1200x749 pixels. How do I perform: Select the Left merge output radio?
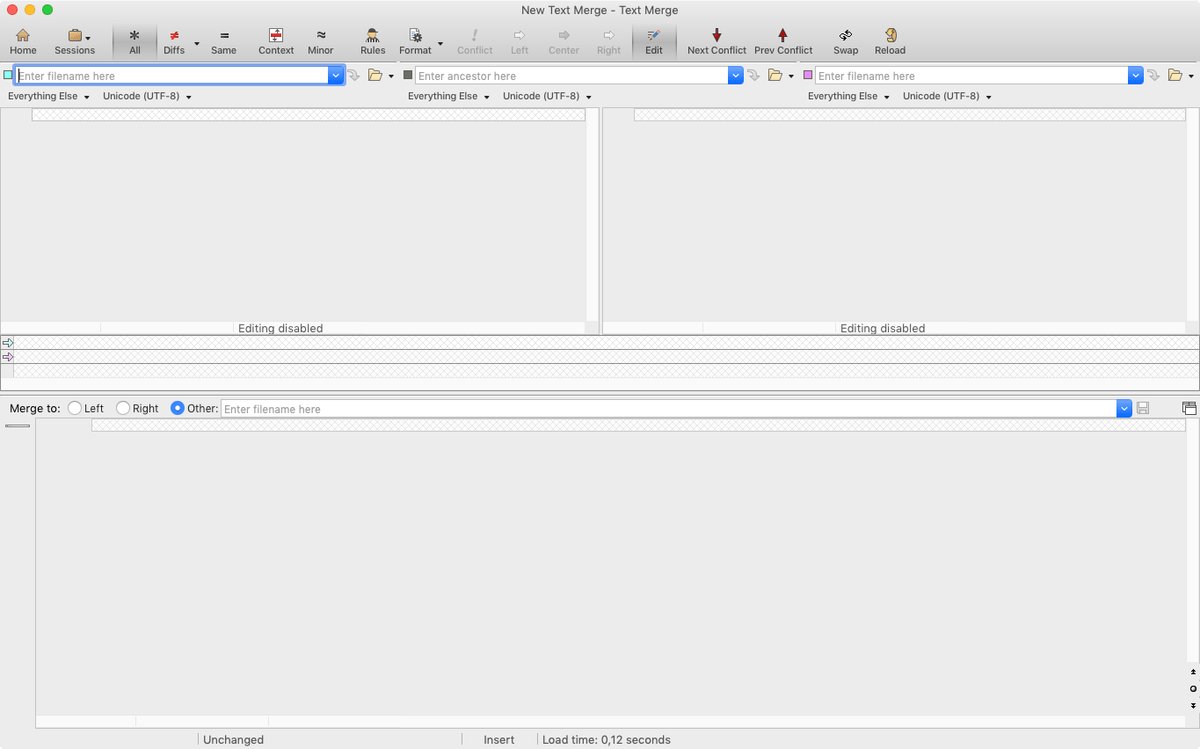tap(75, 408)
